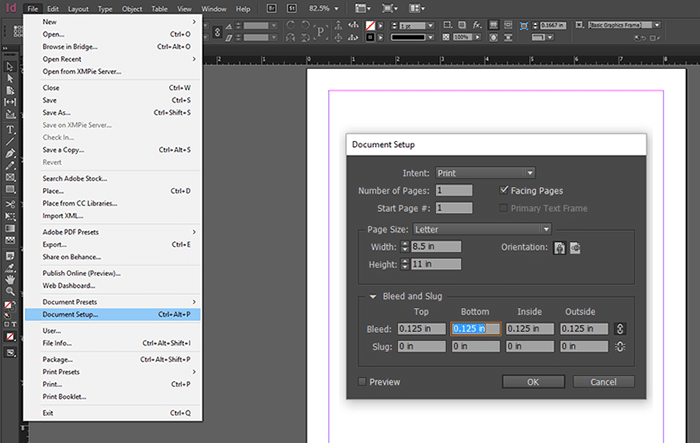The height and width of the screenshot is (443, 700).
Task: Select the Selection tool arrow
Action: tap(10, 67)
